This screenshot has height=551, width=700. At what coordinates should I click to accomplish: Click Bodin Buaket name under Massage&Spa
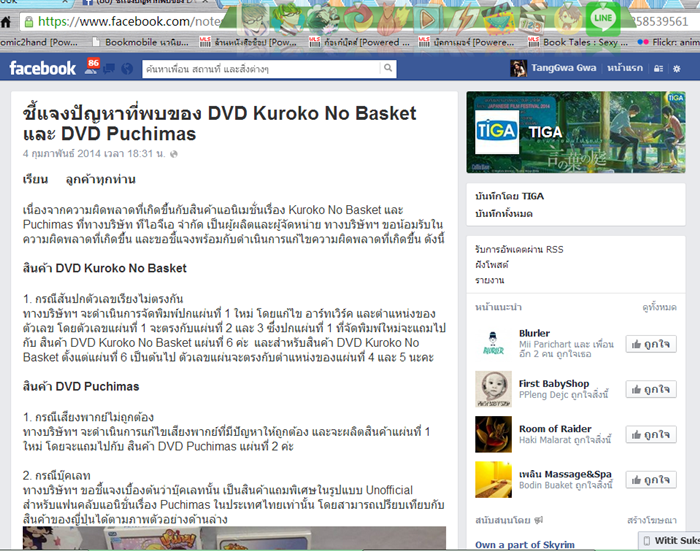tap(546, 485)
